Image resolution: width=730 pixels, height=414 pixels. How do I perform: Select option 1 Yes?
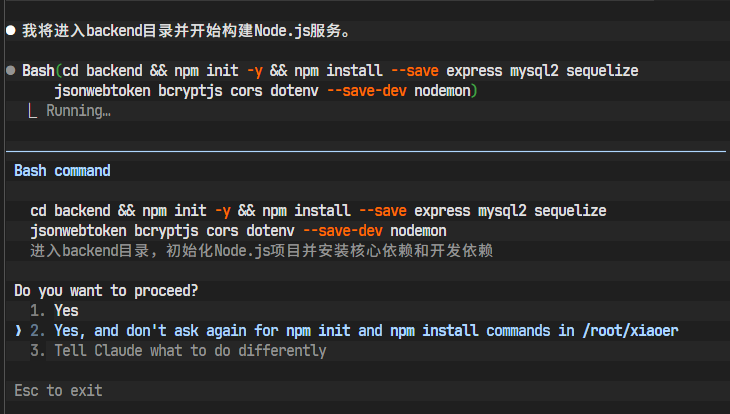point(54,311)
